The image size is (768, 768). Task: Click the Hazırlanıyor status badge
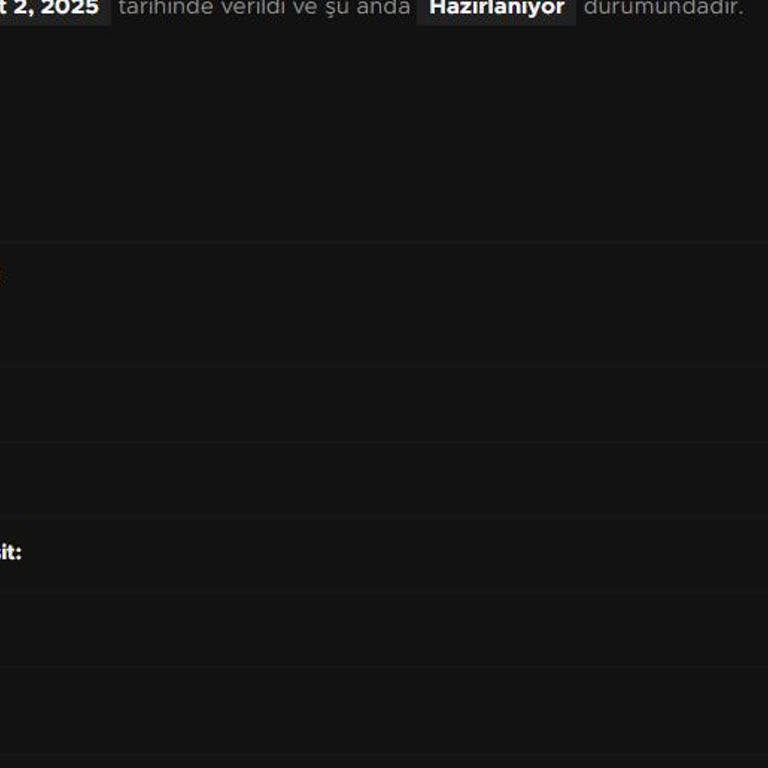(496, 8)
